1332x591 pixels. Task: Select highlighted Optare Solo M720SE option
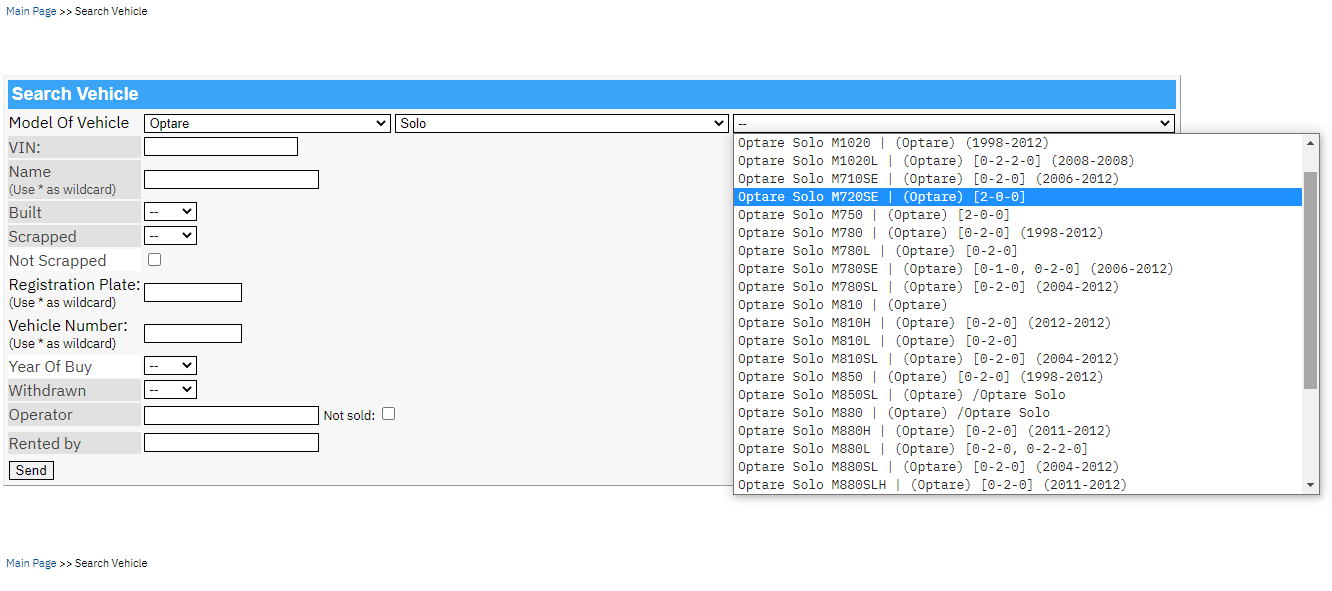(x=1018, y=197)
